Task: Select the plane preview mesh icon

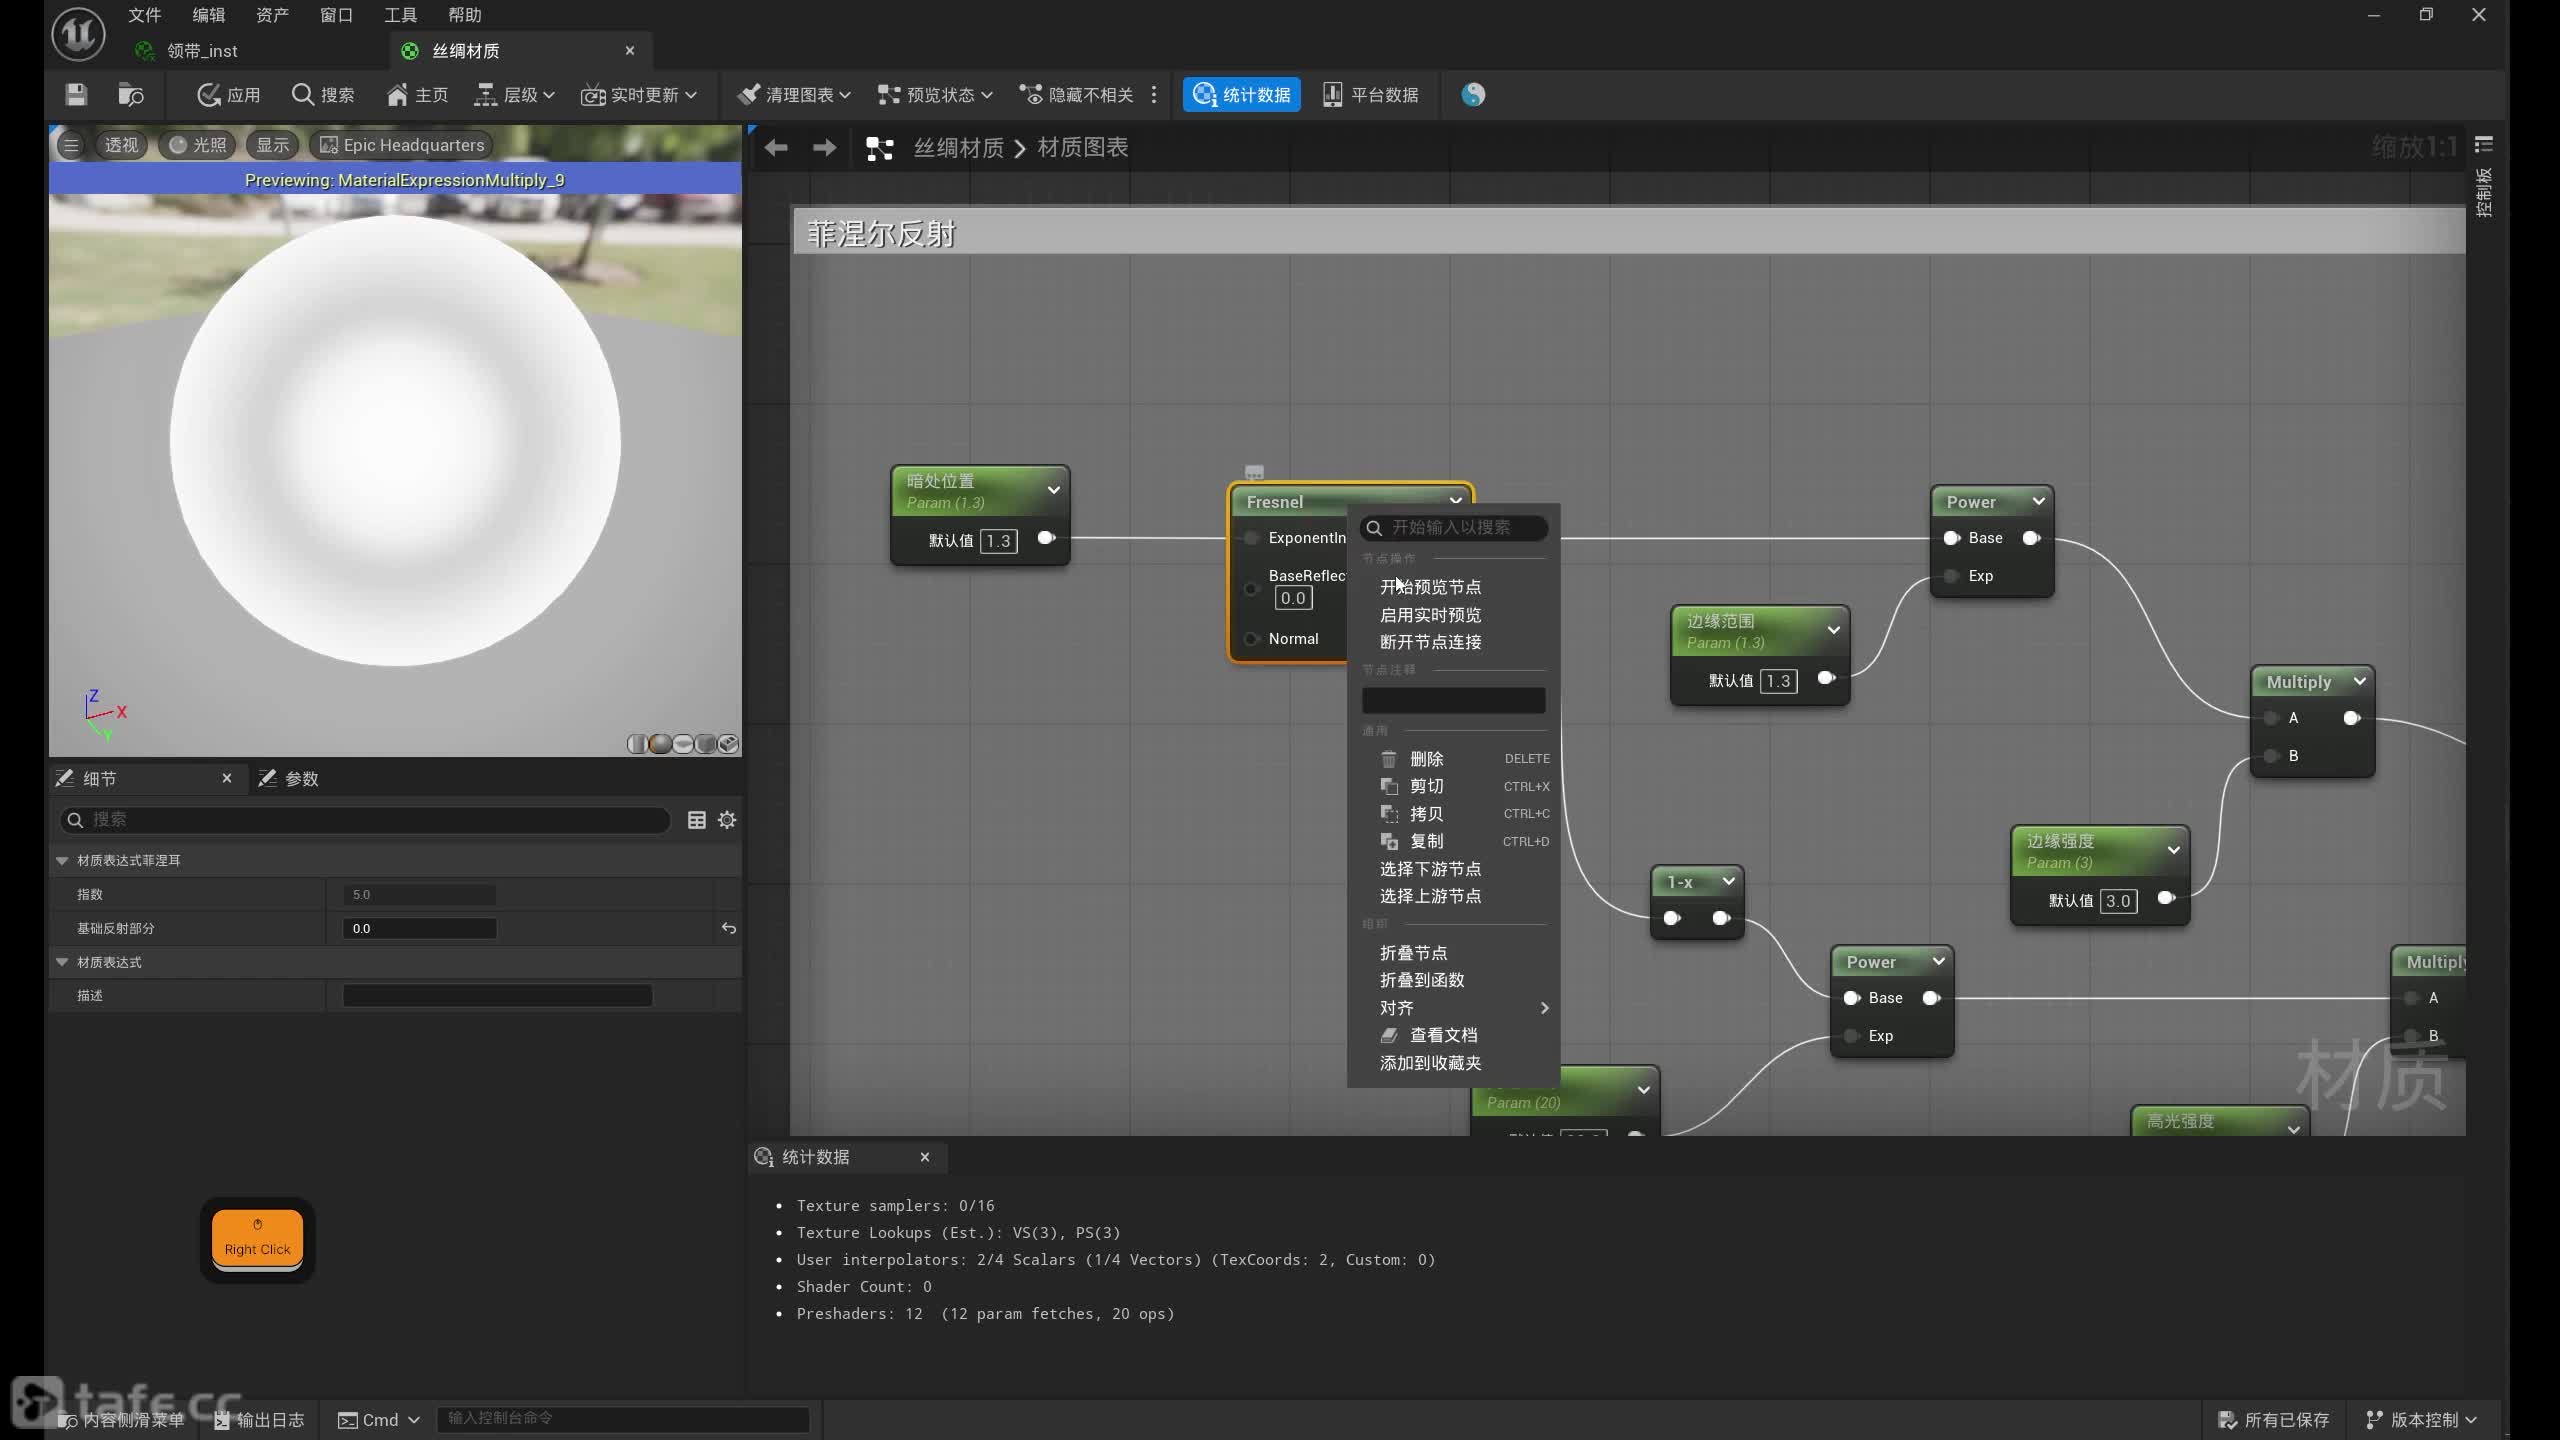Action: (x=683, y=744)
